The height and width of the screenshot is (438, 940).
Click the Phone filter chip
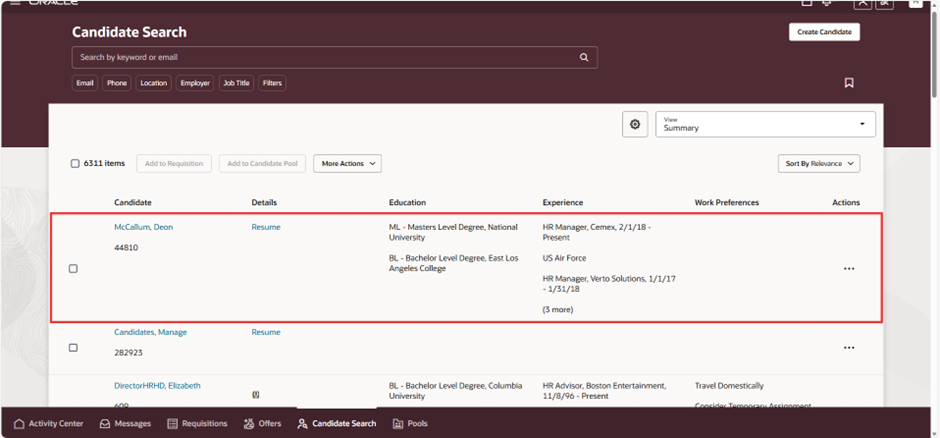tap(117, 83)
